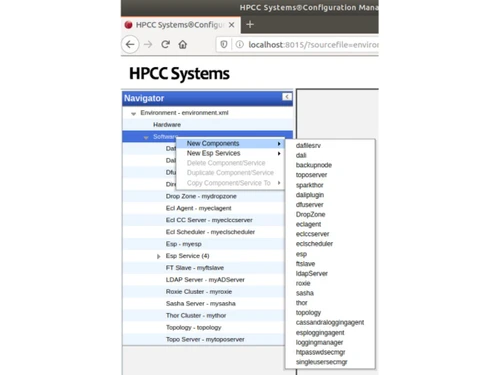Select the HPCC Systems Configuration browser tab
Viewport: 500px width, 375px height.
(180, 25)
